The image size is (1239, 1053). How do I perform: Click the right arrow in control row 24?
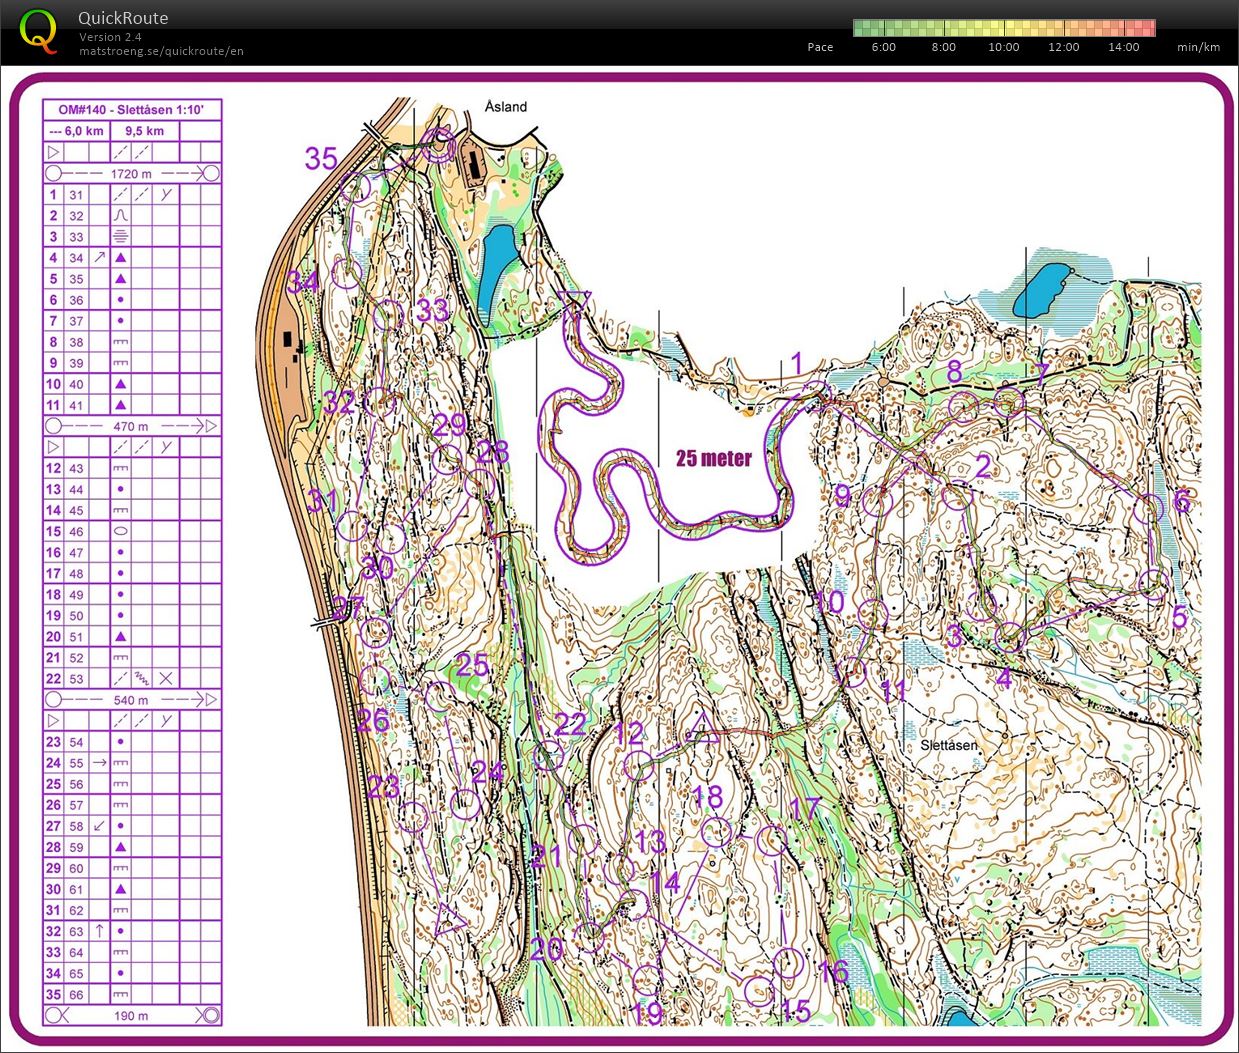click(99, 763)
